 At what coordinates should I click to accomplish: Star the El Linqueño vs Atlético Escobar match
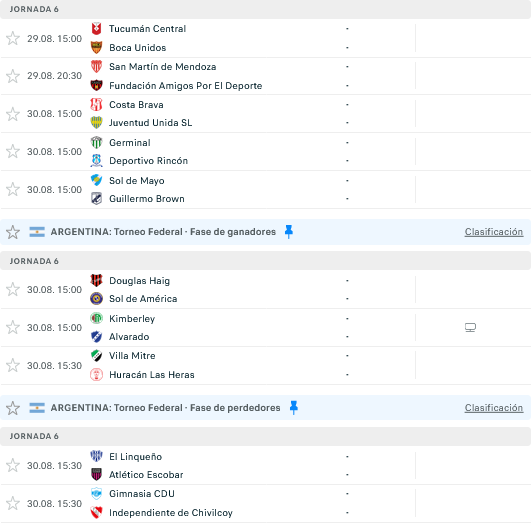point(13,465)
